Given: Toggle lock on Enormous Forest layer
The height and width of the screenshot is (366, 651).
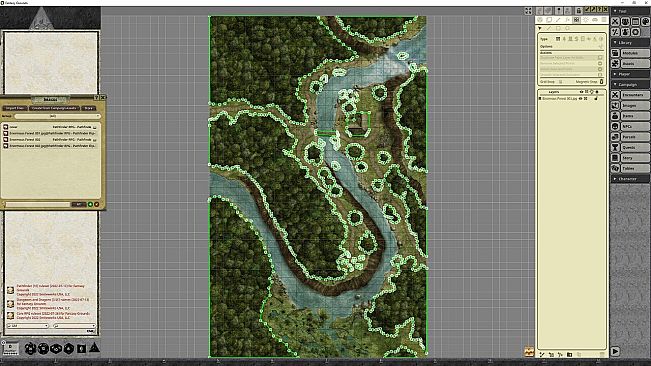Looking at the screenshot, I should tap(596, 99).
